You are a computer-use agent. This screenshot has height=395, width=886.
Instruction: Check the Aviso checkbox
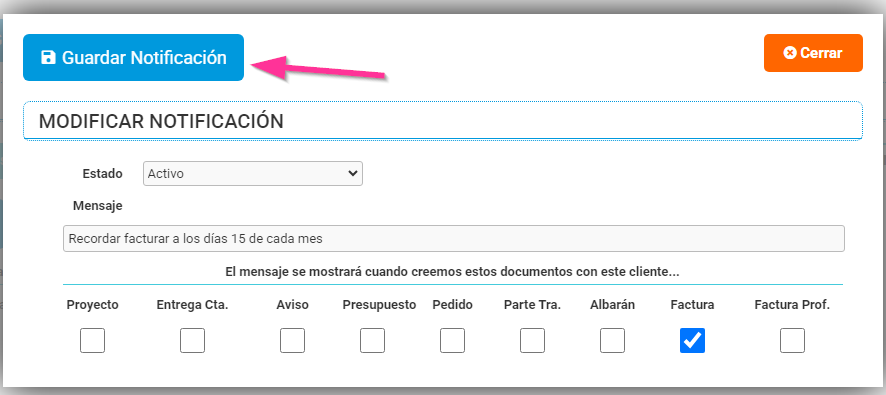pos(293,341)
